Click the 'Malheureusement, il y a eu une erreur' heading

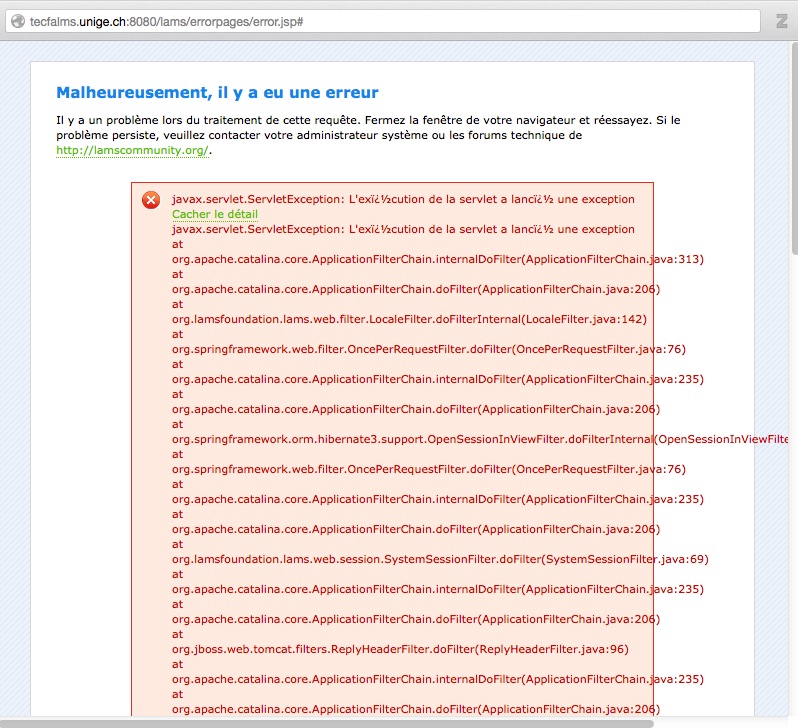tap(217, 93)
